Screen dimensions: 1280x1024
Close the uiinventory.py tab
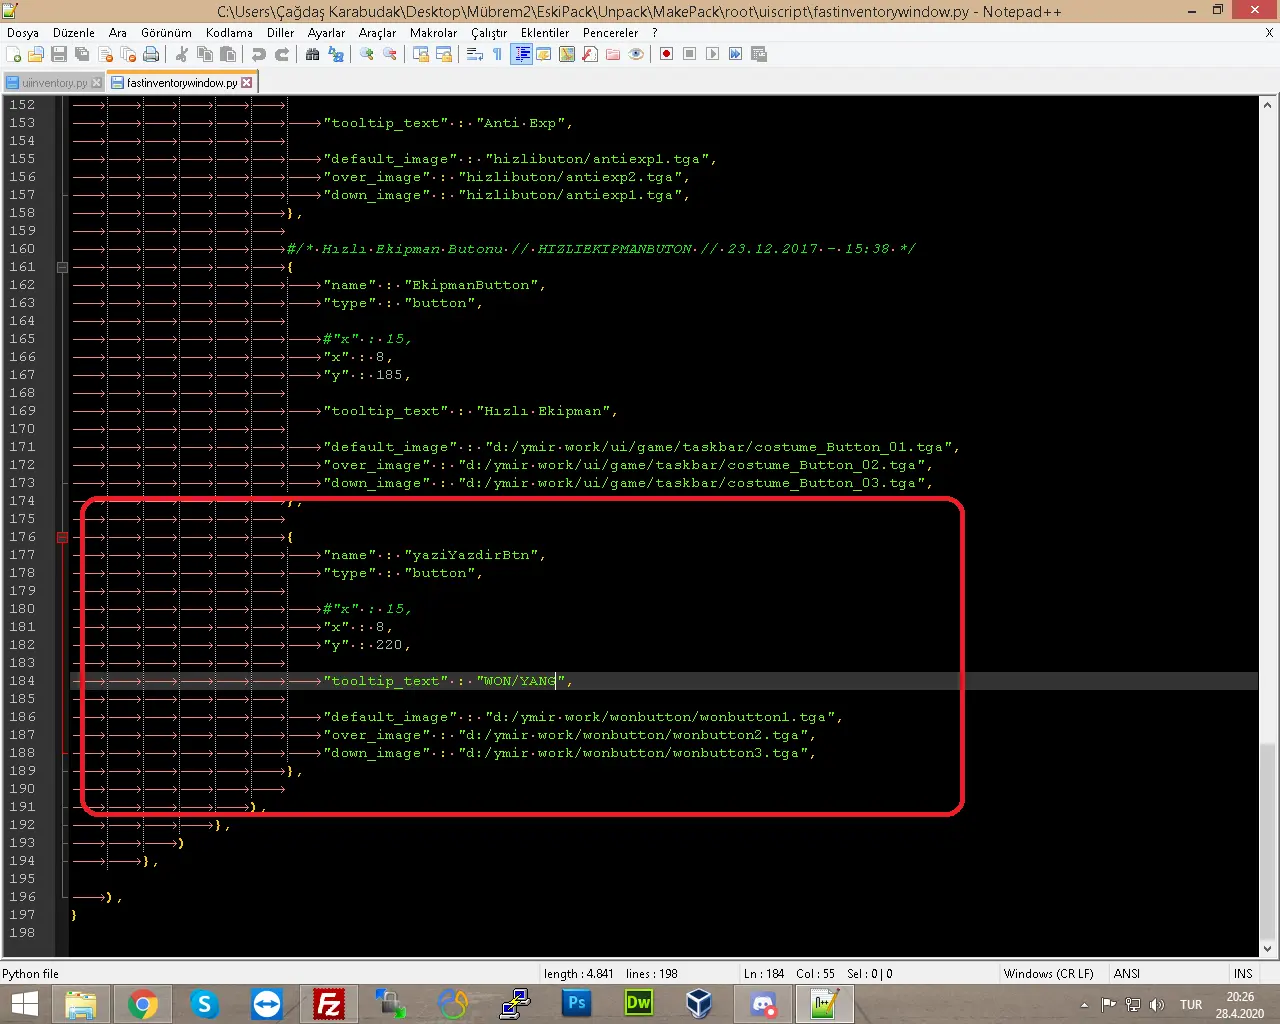point(96,83)
